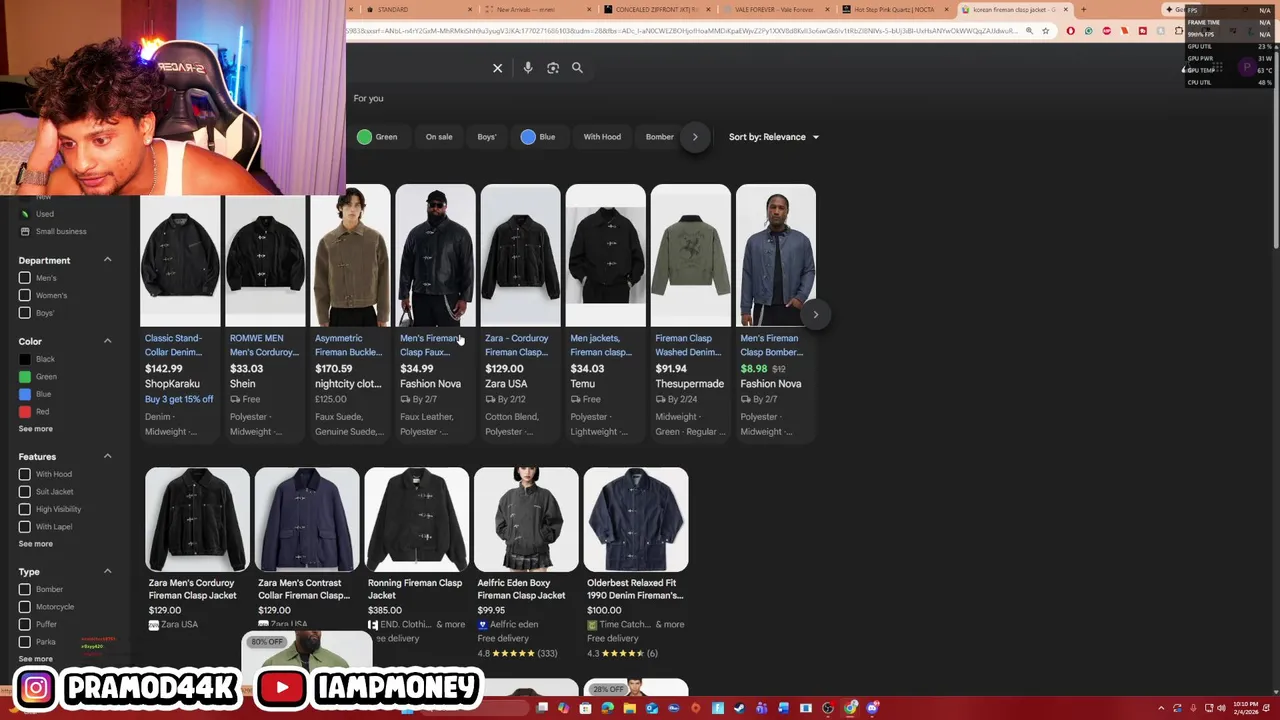The width and height of the screenshot is (1280, 720).
Task: Open the new browser tab plus button
Action: (1083, 10)
